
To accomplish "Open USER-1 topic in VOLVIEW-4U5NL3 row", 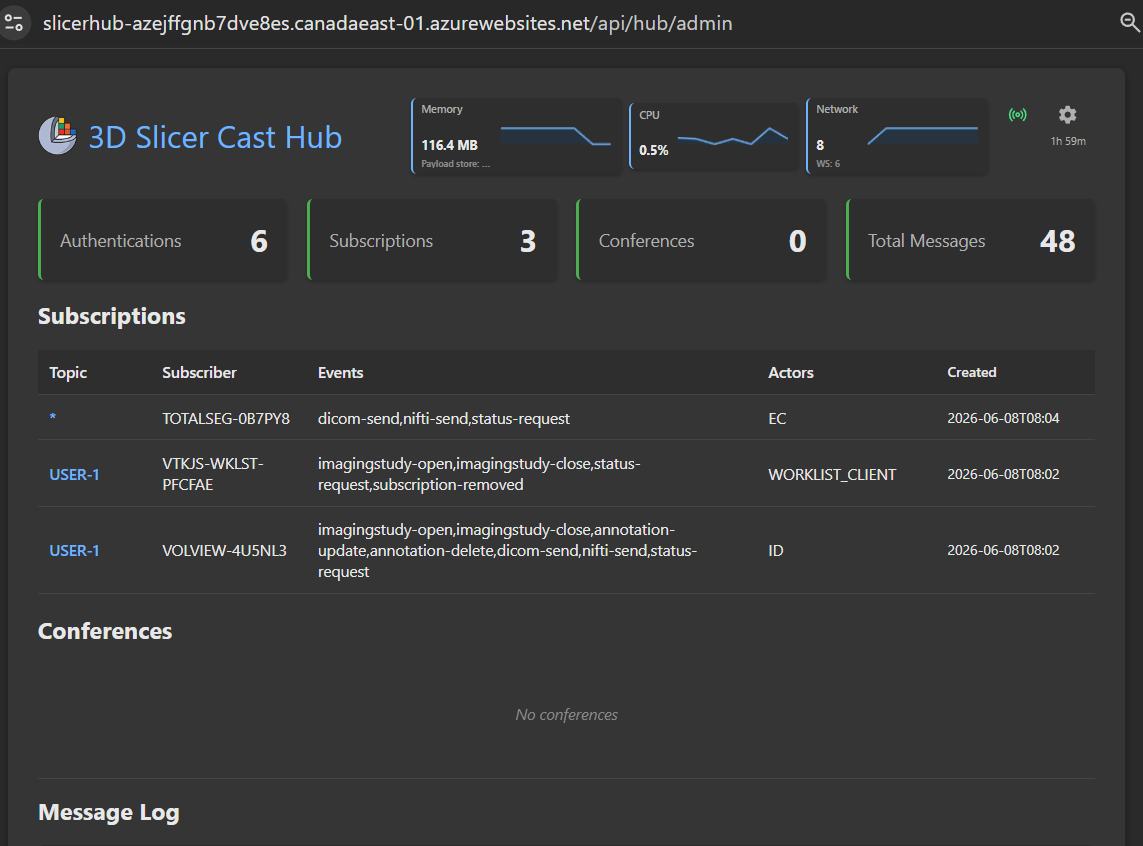I will (x=74, y=551).
